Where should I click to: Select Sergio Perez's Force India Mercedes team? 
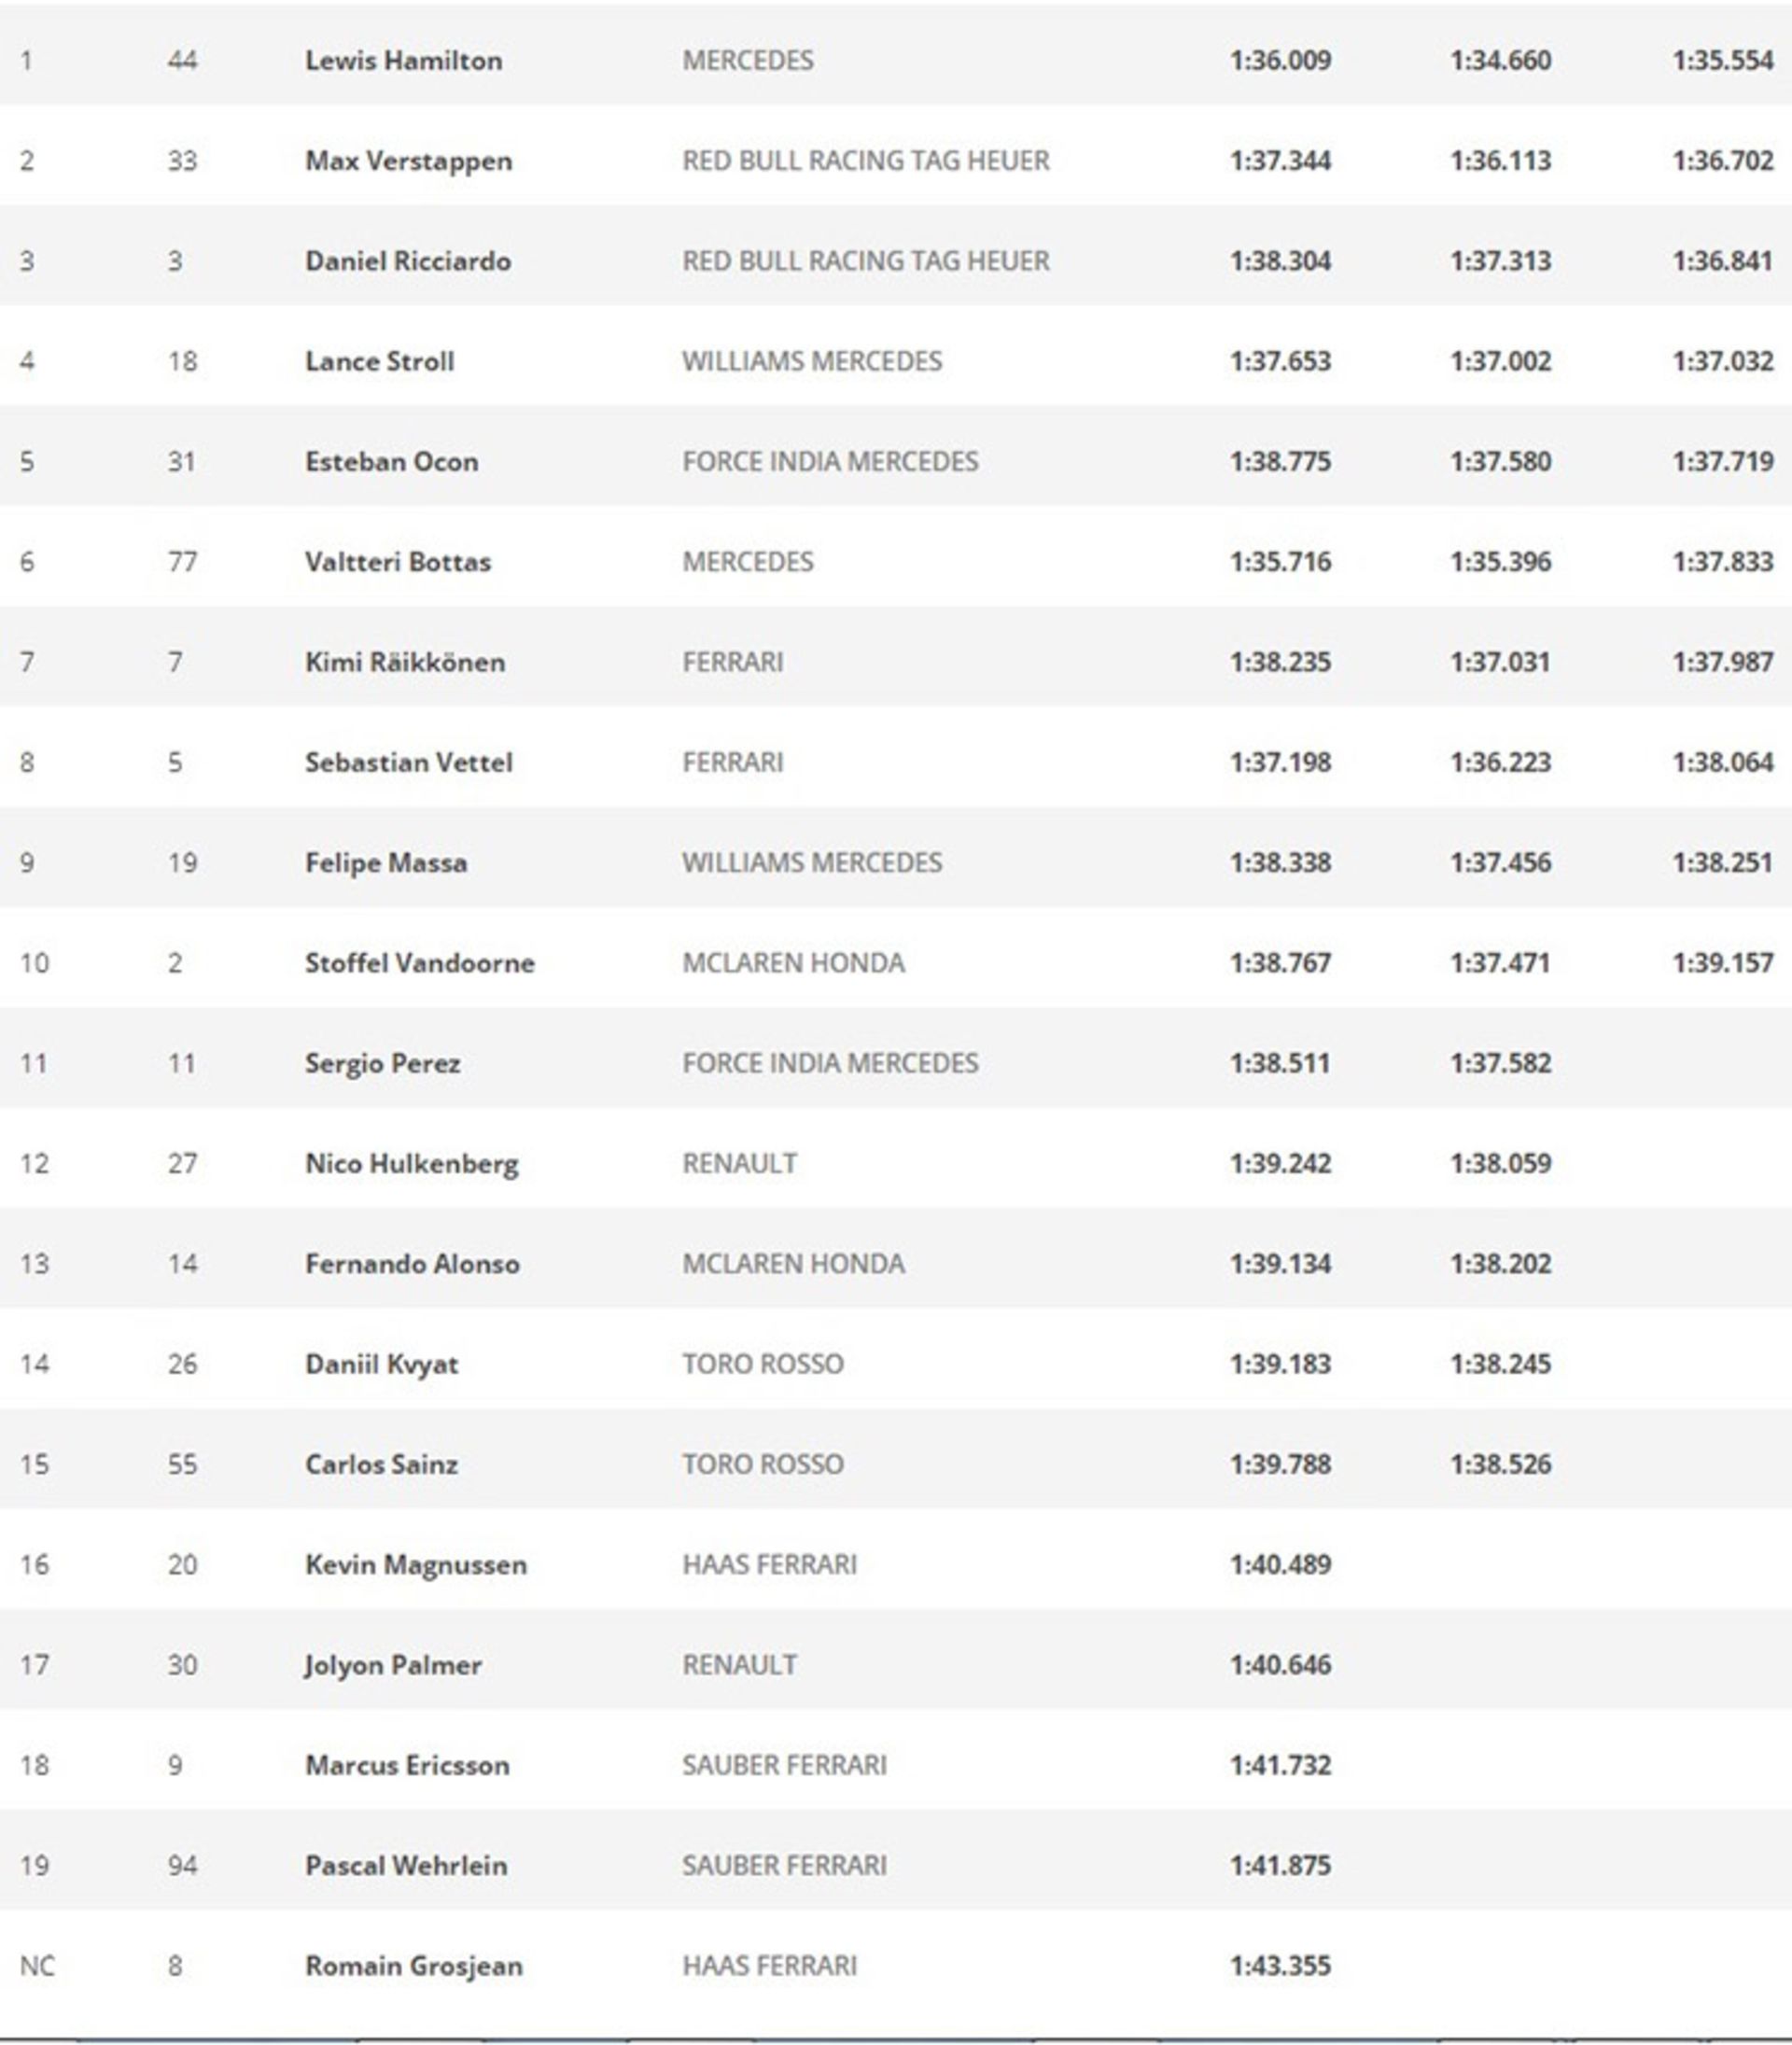coord(829,1063)
